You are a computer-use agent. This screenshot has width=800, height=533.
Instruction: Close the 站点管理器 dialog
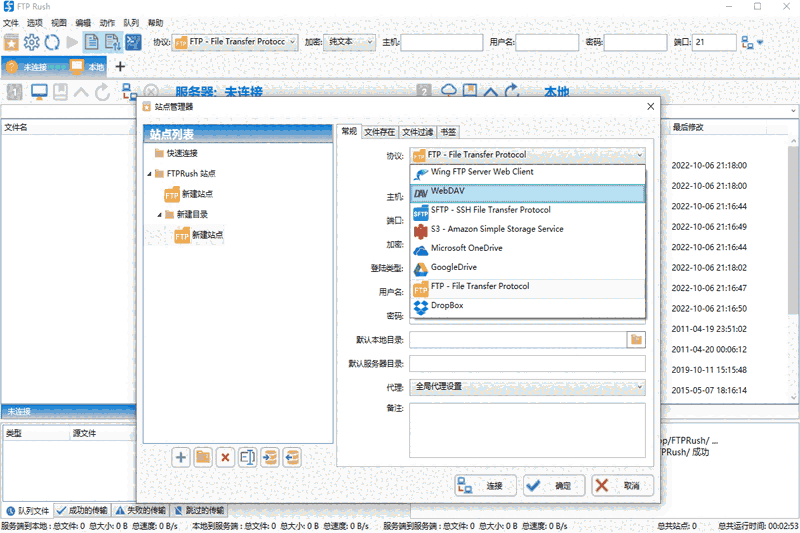pyautogui.click(x=651, y=106)
